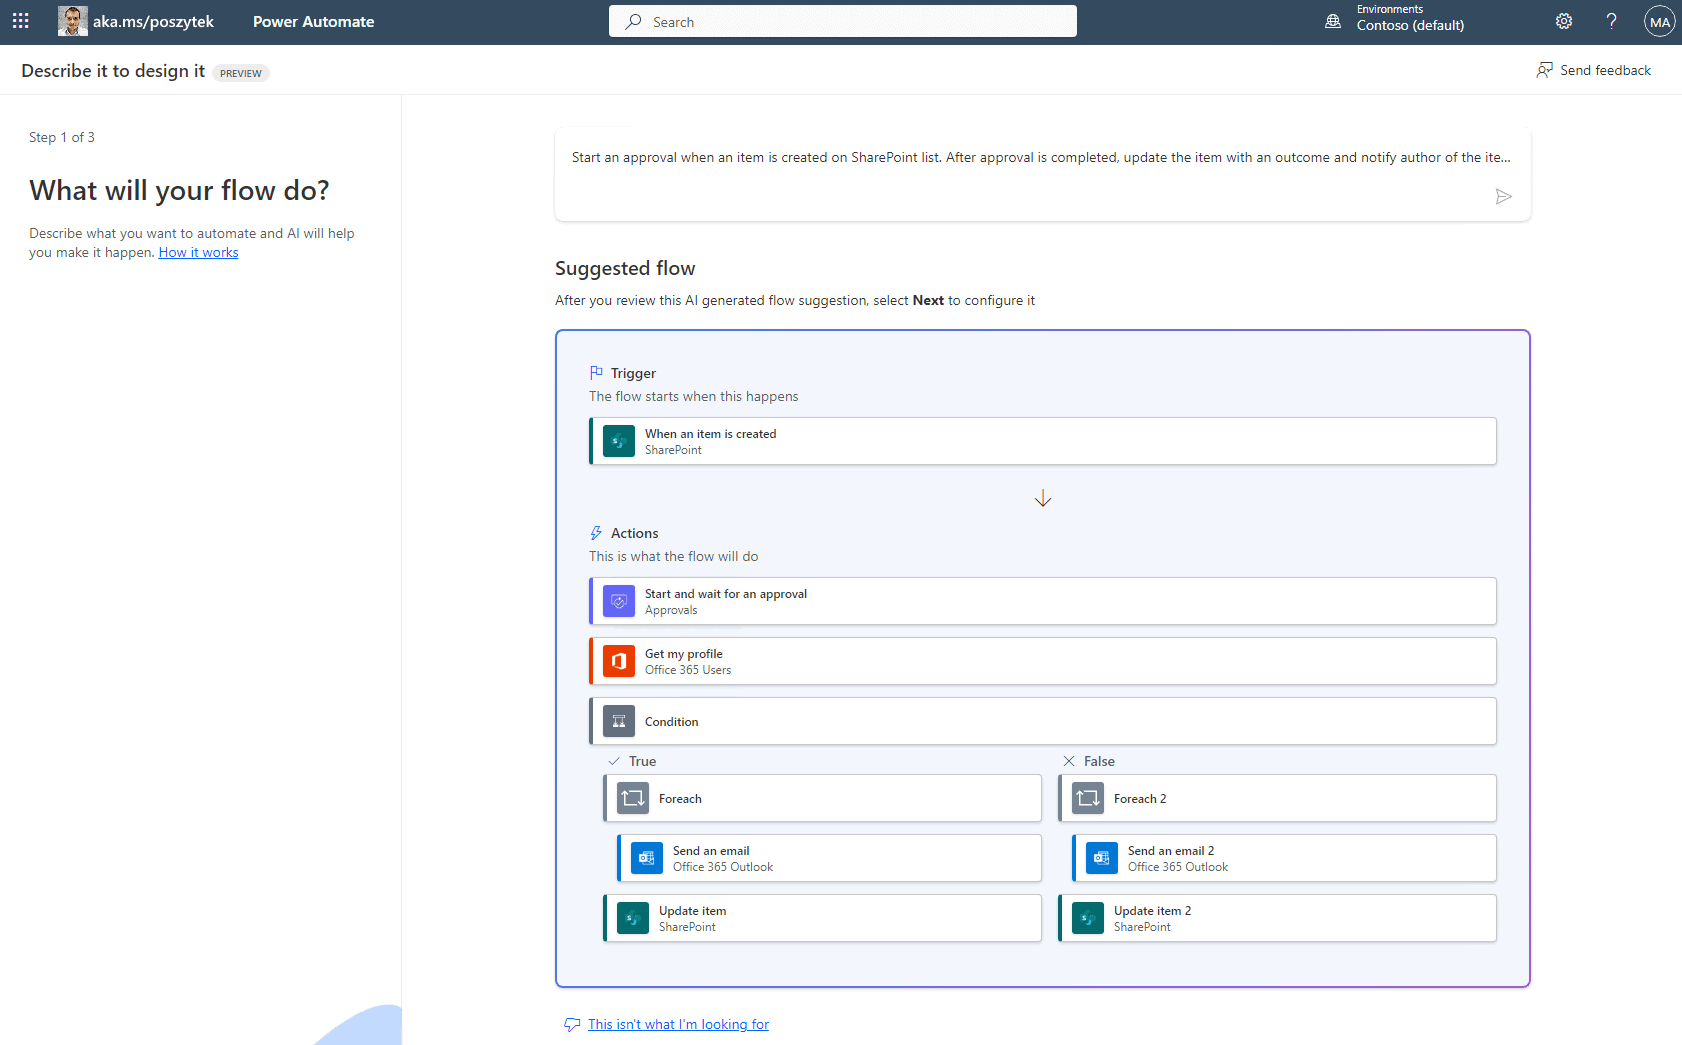
Task: Click the lightning icon next to Actions
Action: pos(596,532)
